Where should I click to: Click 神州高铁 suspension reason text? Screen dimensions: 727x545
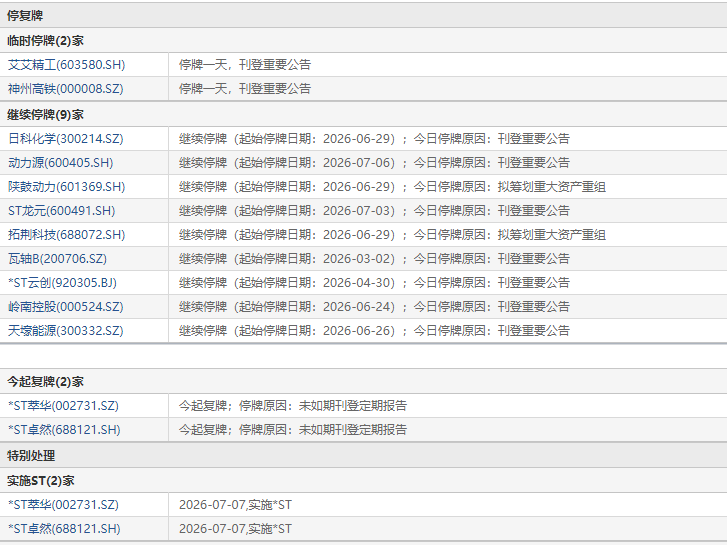(245, 89)
